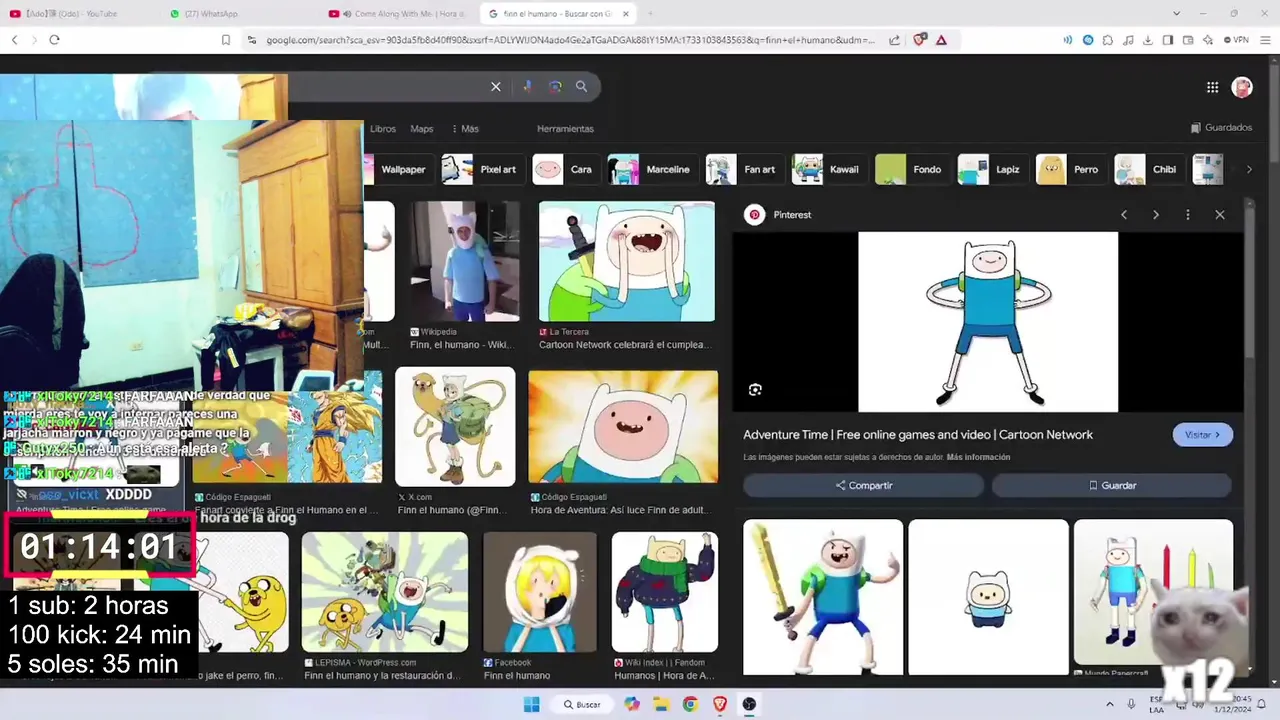Select the Cara suggestion chip

point(565,170)
